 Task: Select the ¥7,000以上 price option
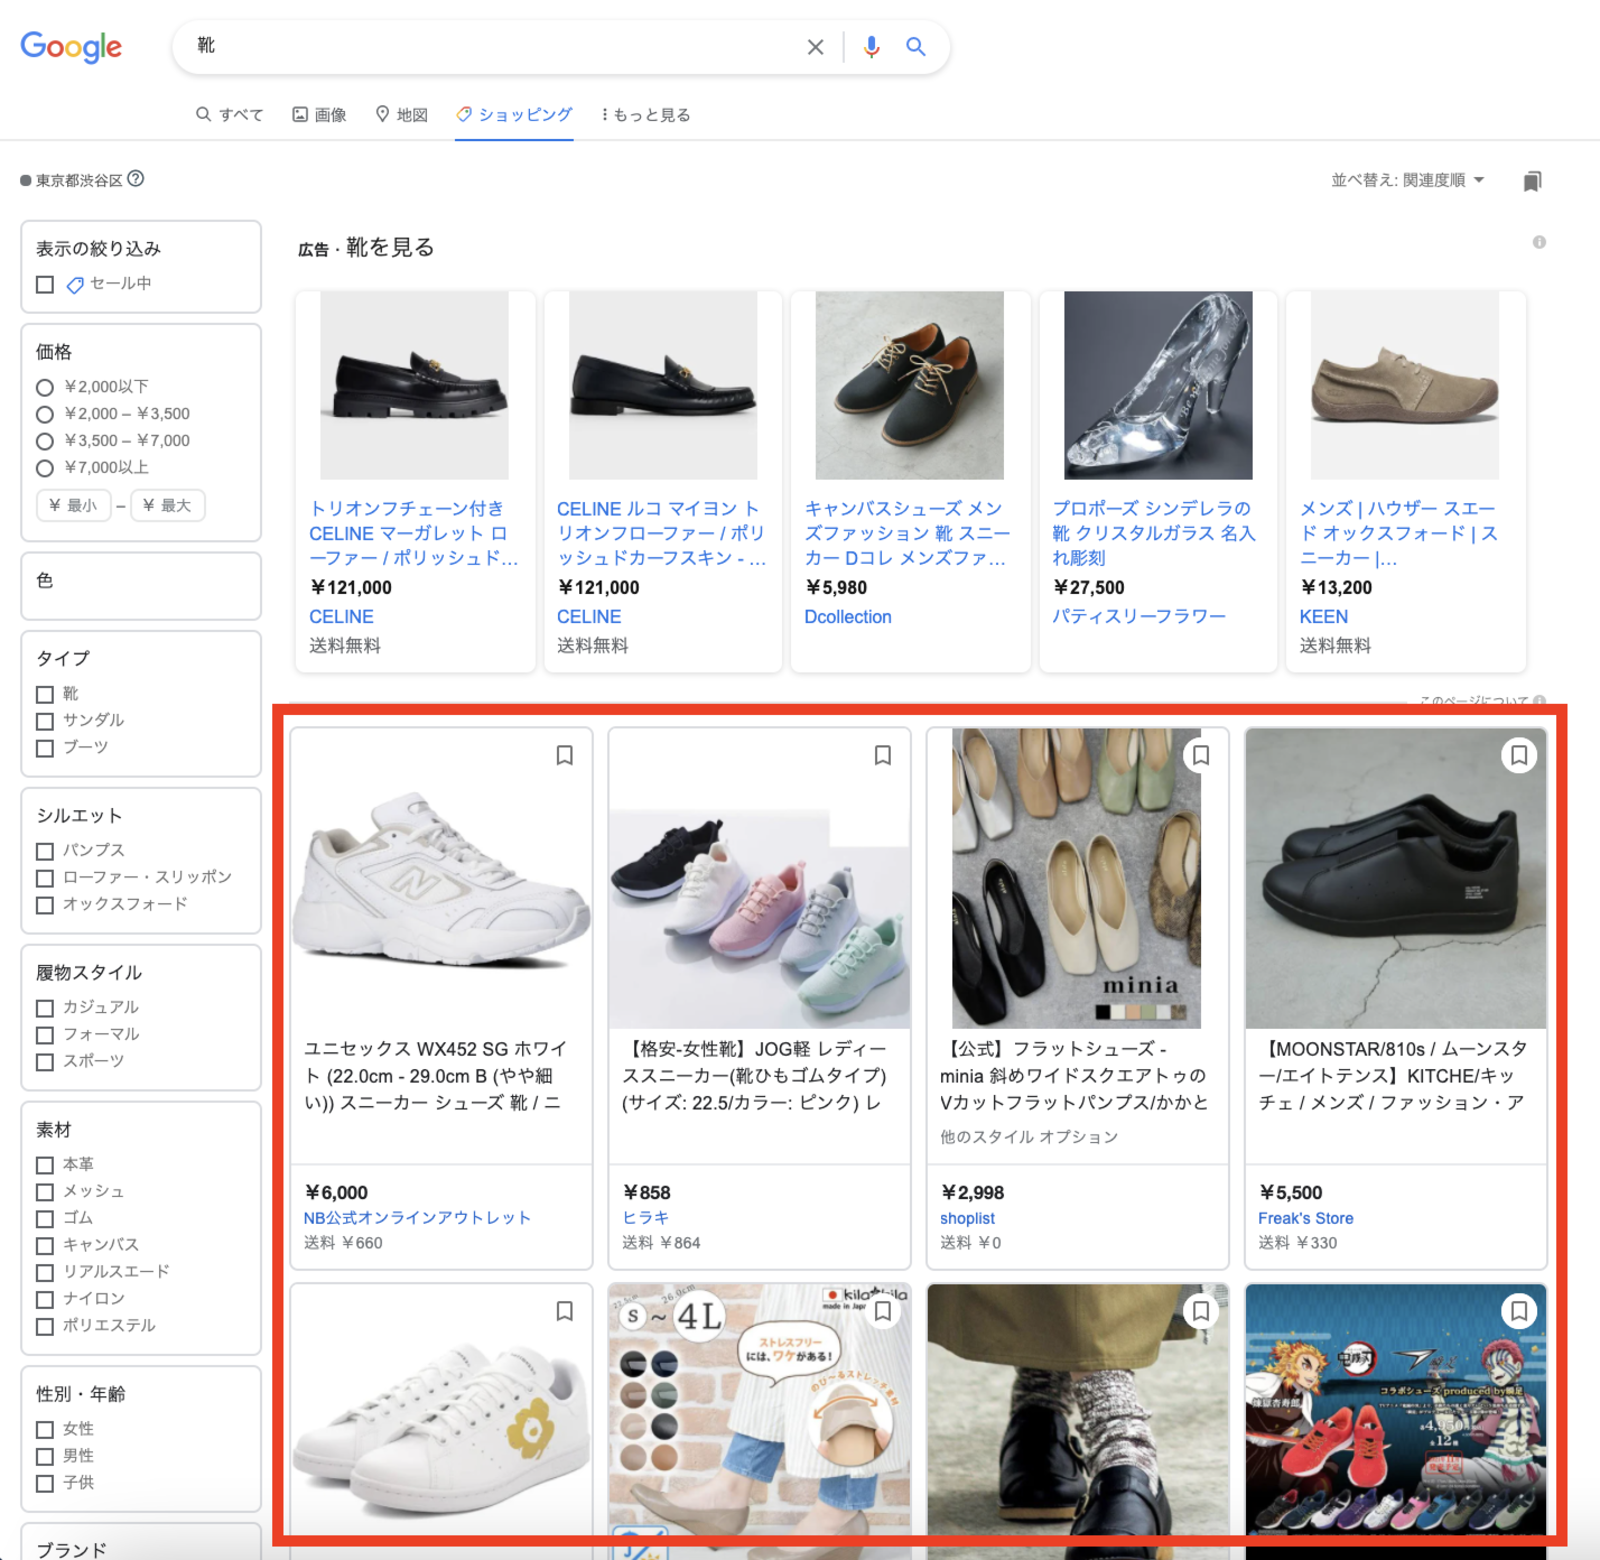click(x=45, y=468)
